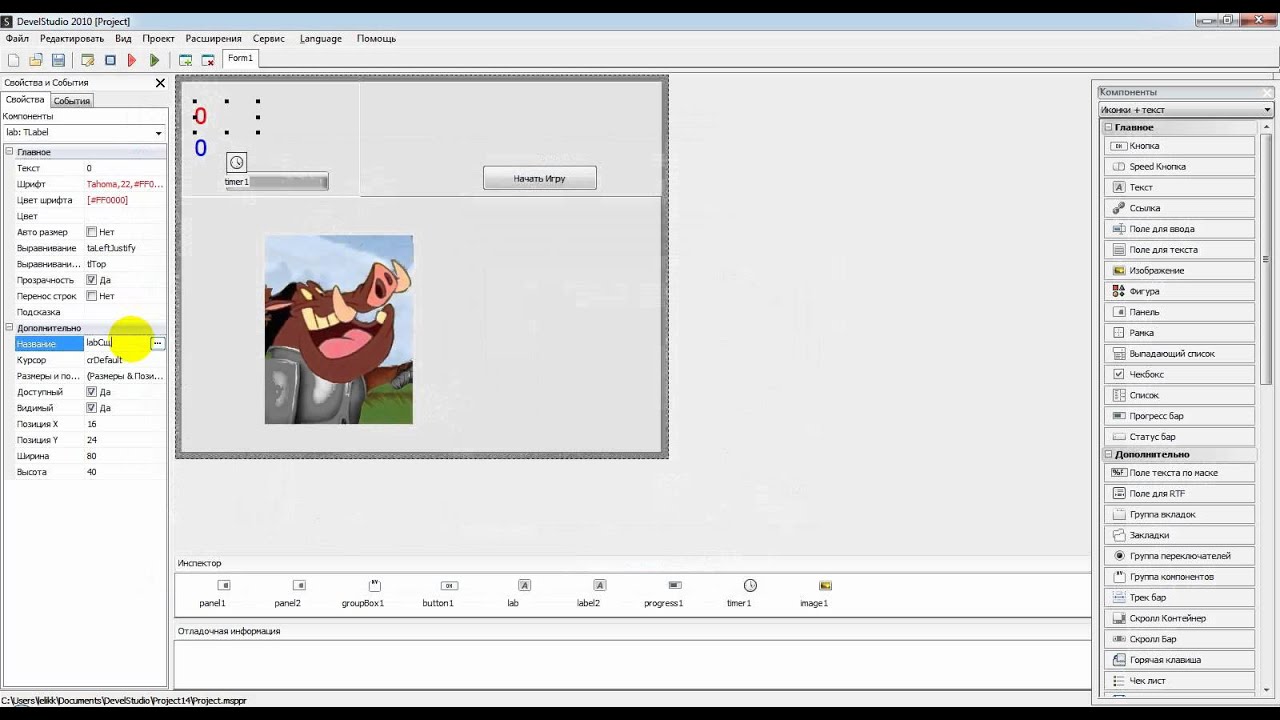Select panel2 in the inspector

click(288, 593)
